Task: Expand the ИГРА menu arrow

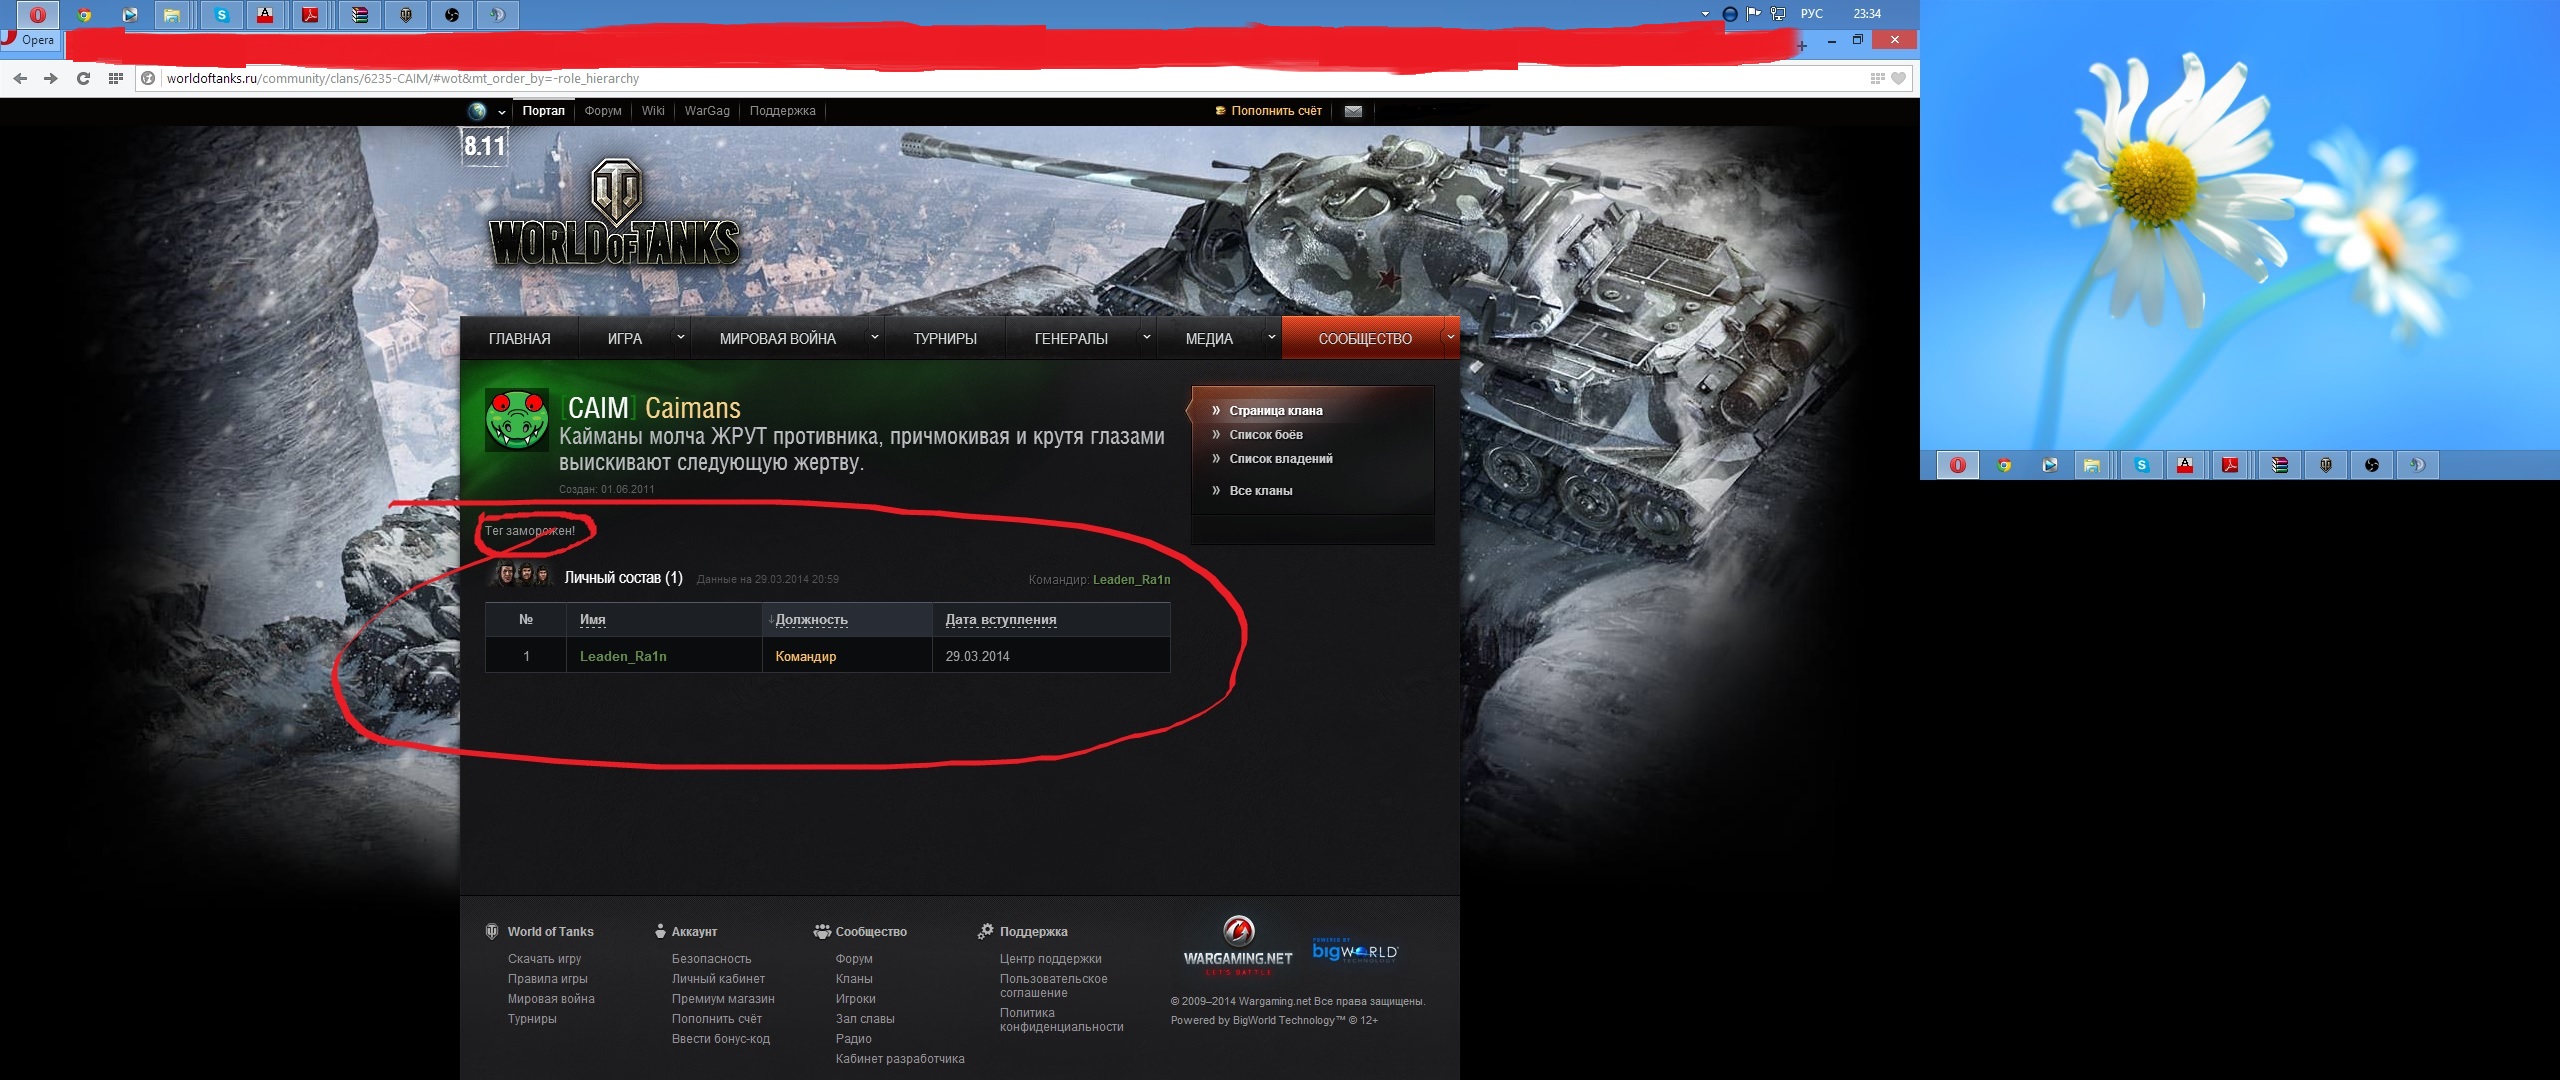Action: (x=681, y=337)
